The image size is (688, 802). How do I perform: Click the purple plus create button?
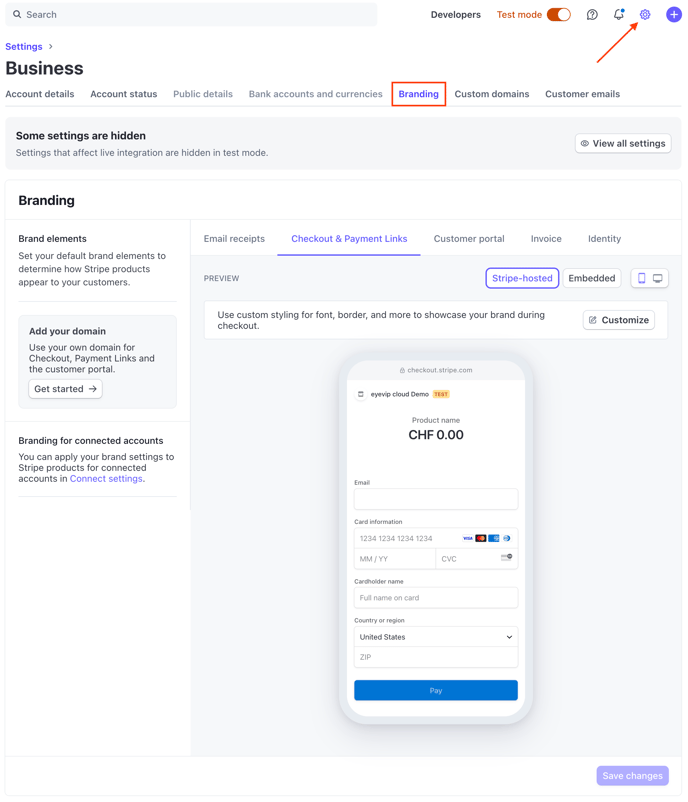tap(673, 15)
